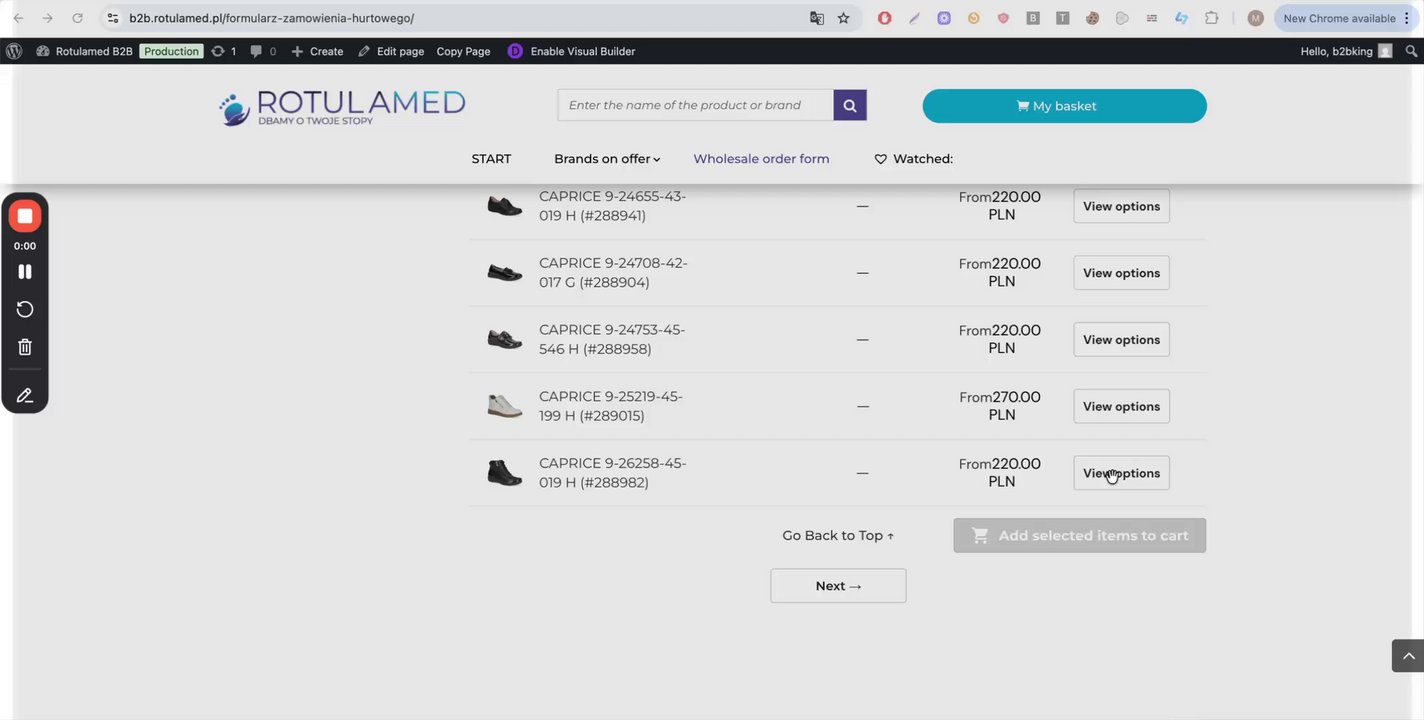
Task: Click thumbnail of CAPRICE 9-24708-42-017 G shoe
Action: point(505,273)
